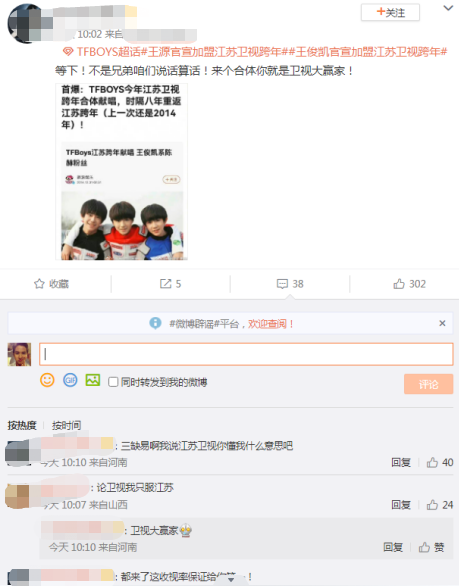Sort comments by 按时间 tab
The width and height of the screenshot is (459, 586).
point(67,425)
